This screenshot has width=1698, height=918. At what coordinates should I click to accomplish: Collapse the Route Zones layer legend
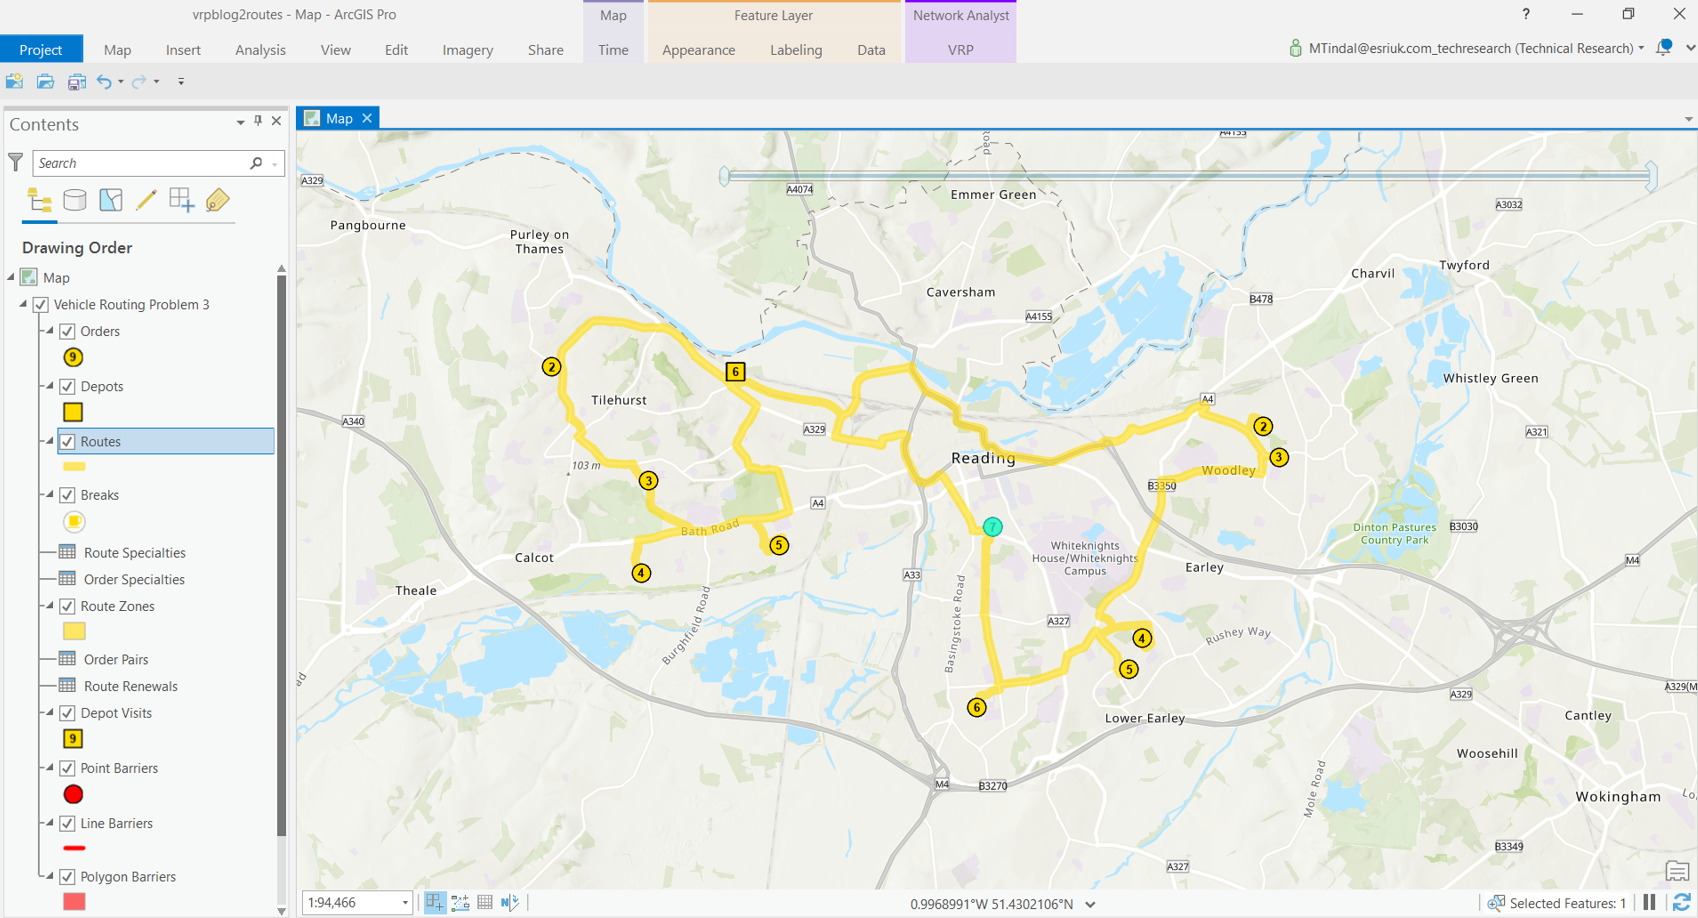coord(50,605)
